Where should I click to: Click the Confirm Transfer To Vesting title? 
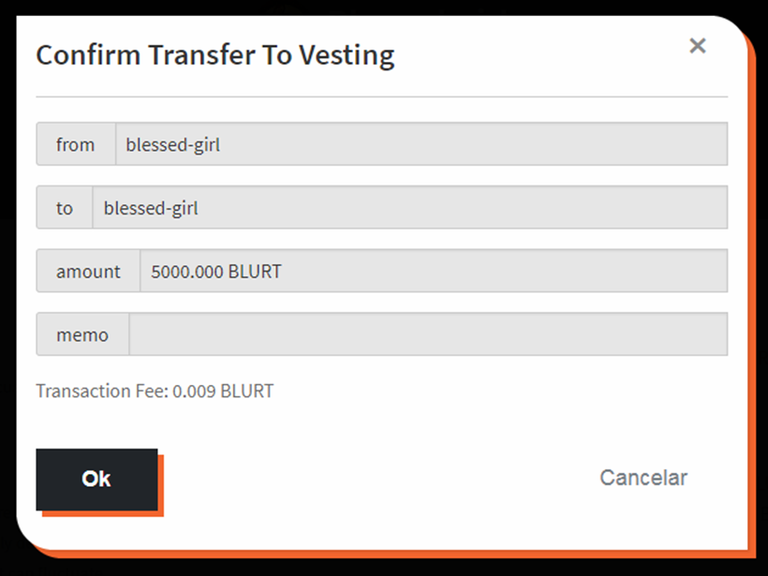pos(216,55)
